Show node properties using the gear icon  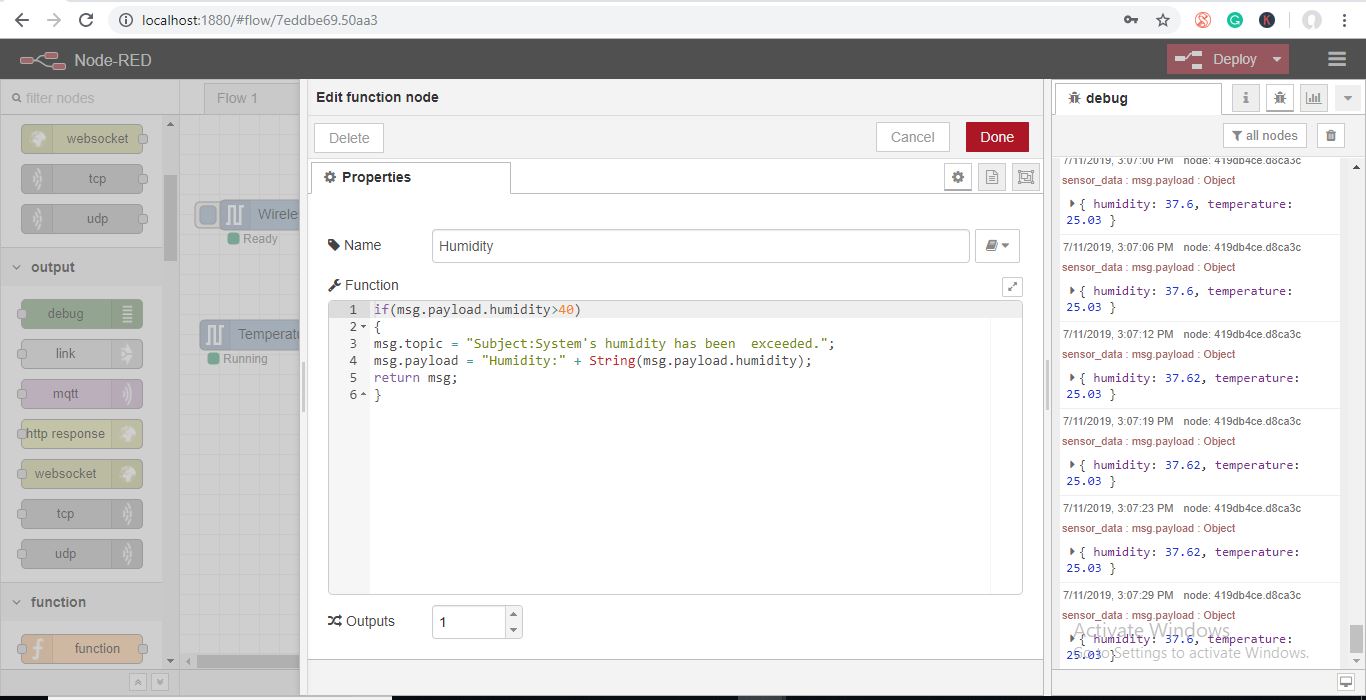(958, 177)
